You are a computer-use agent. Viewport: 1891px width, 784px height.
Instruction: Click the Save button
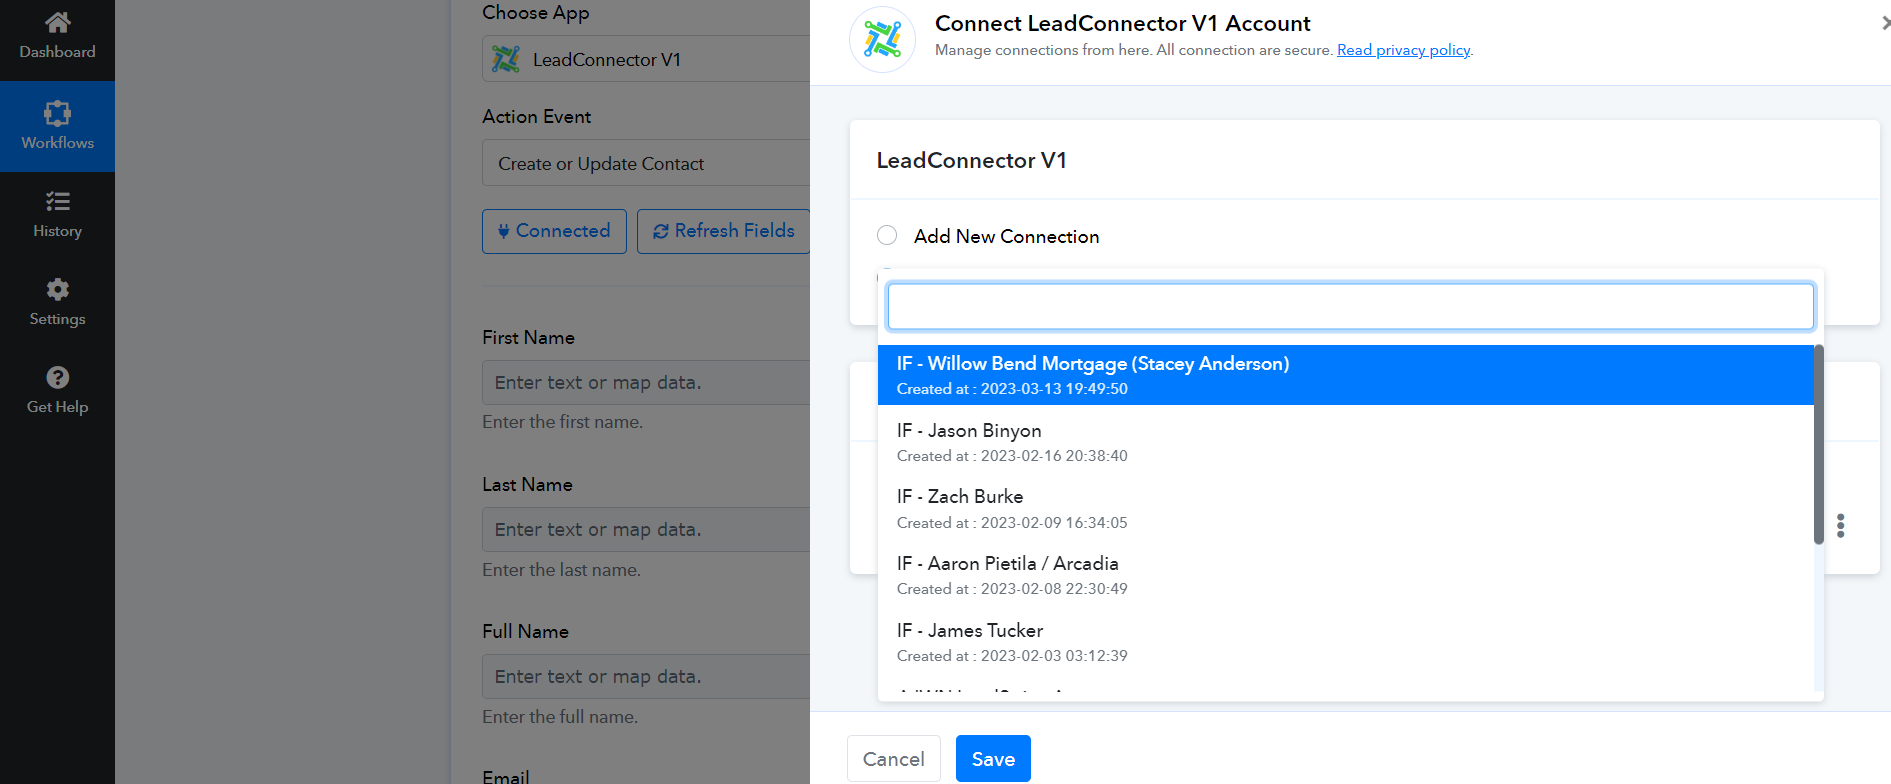pyautogui.click(x=993, y=759)
